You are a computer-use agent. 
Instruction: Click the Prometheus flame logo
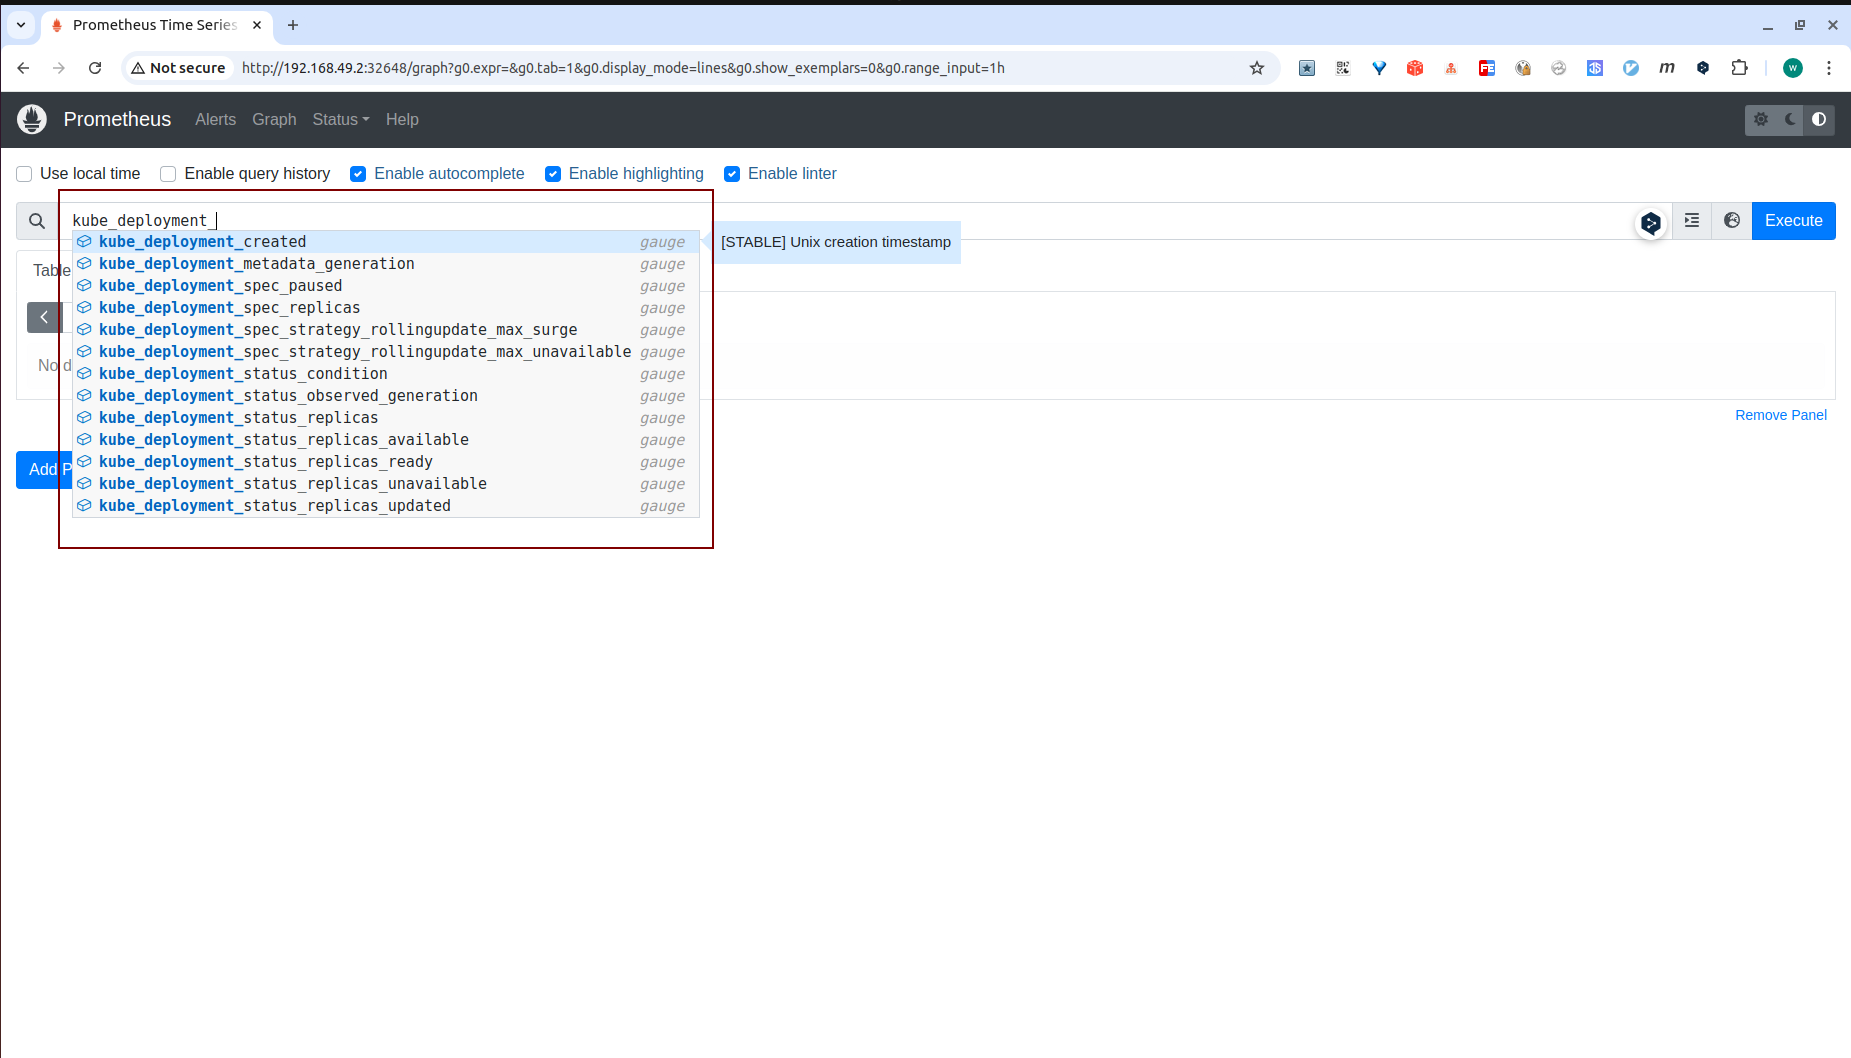32,119
